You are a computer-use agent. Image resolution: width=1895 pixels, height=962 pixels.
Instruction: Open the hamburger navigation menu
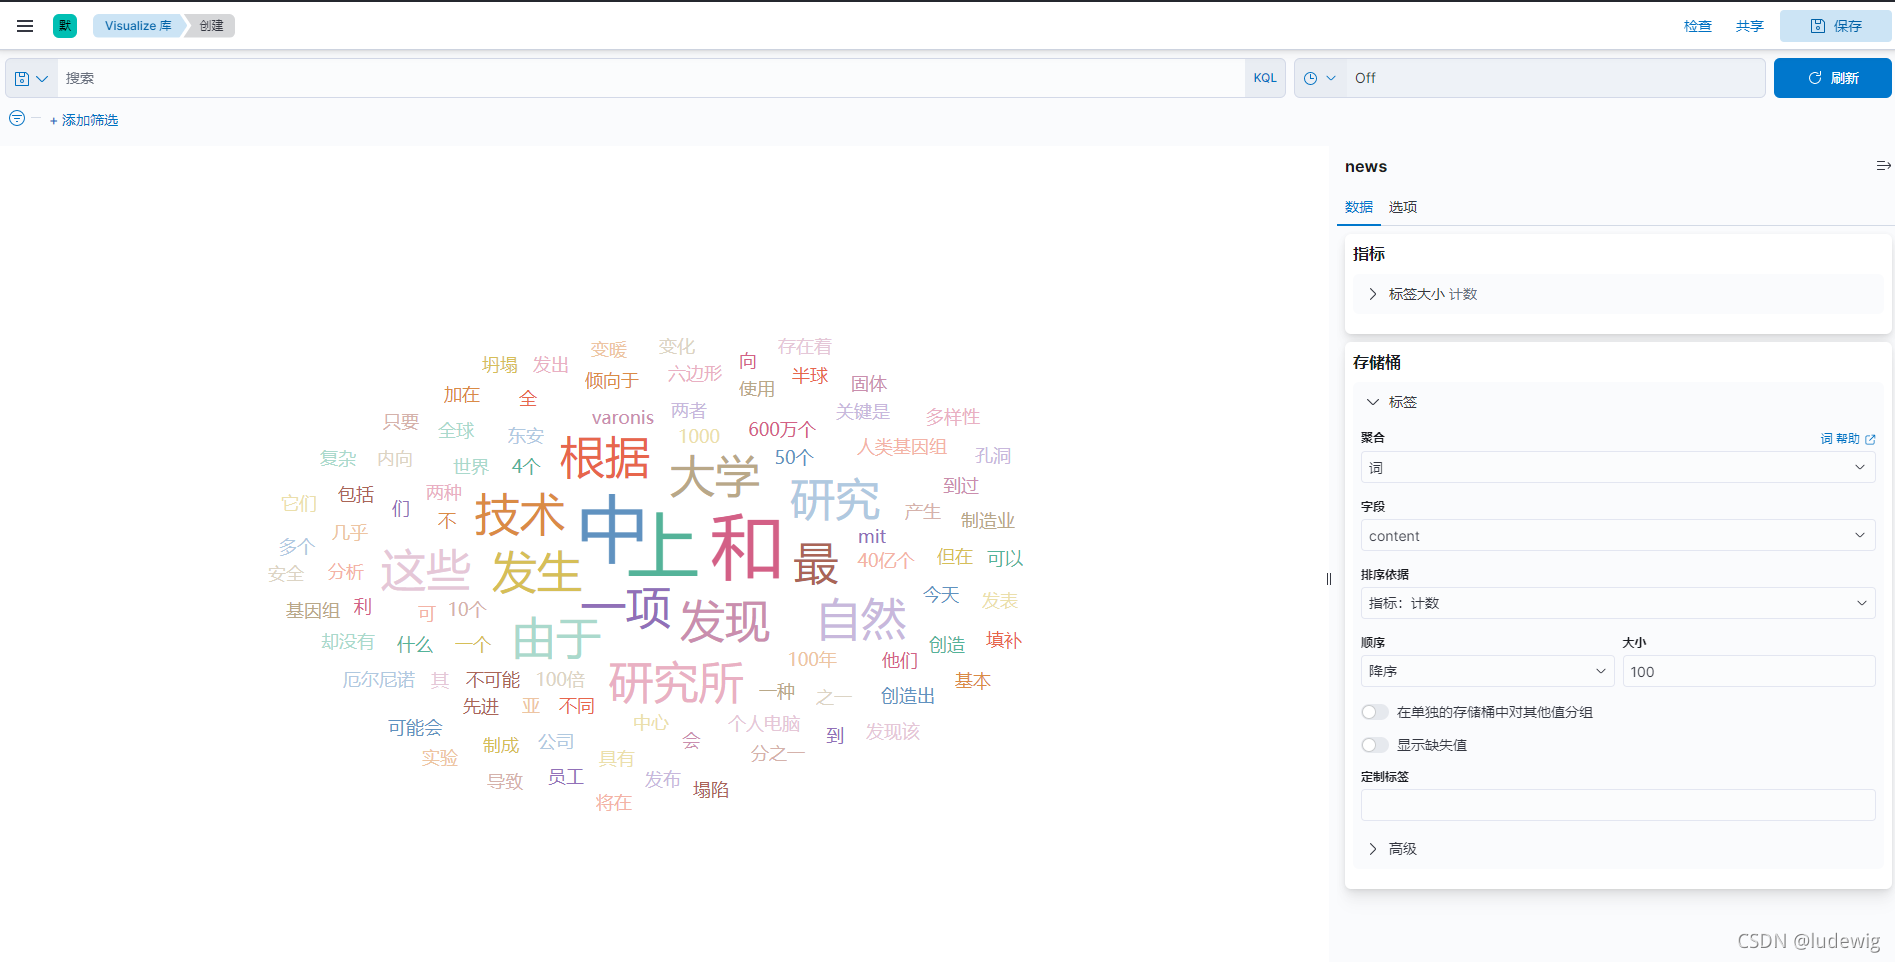pos(25,26)
